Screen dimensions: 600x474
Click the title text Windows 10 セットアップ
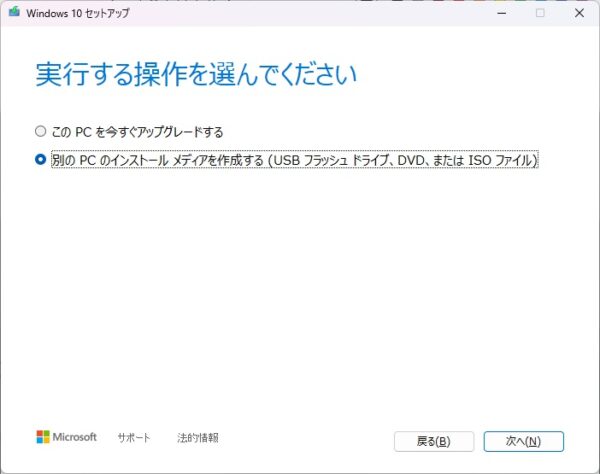point(78,13)
